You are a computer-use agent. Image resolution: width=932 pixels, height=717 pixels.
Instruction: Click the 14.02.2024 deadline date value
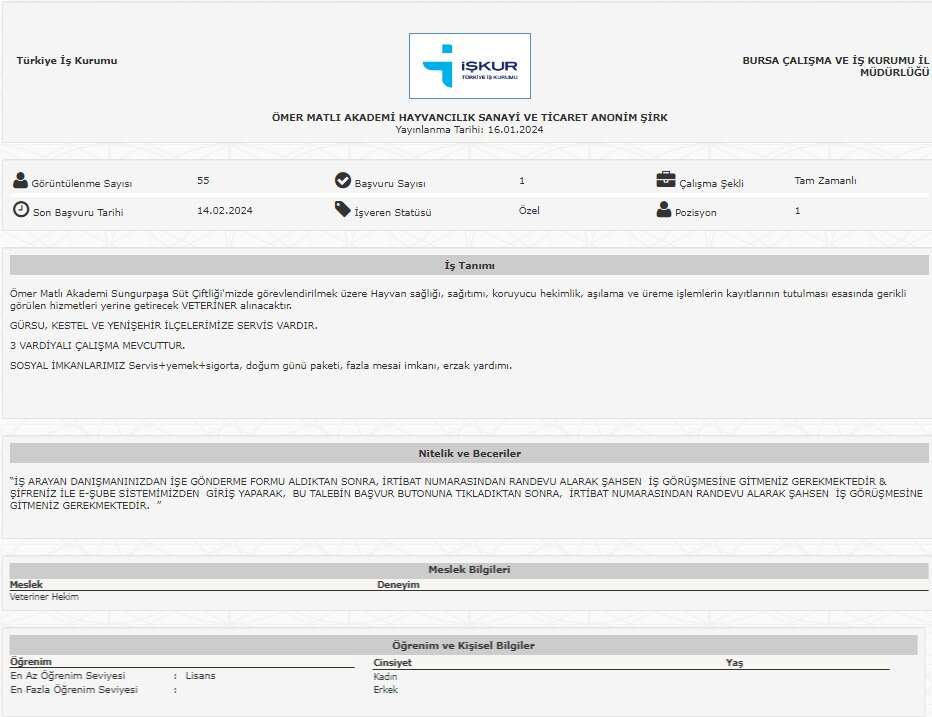pyautogui.click(x=225, y=211)
